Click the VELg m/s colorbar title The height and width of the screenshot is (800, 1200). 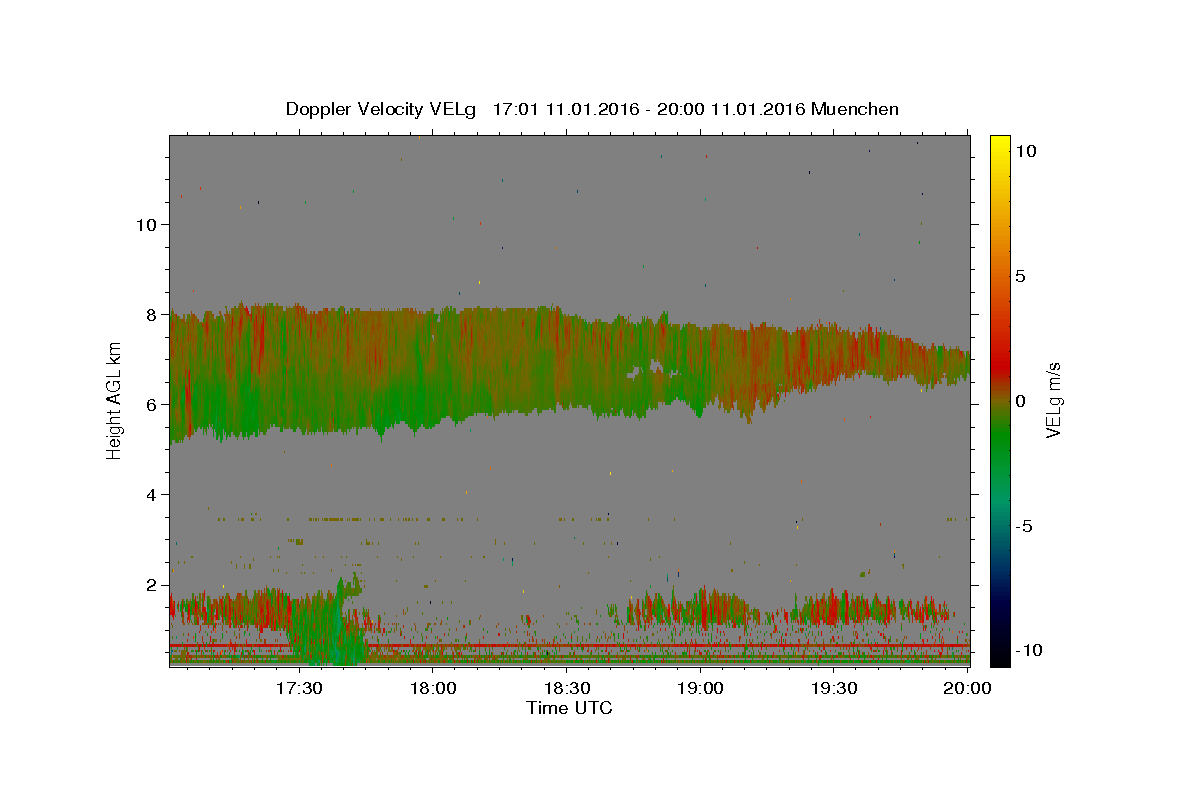pyautogui.click(x=1054, y=400)
